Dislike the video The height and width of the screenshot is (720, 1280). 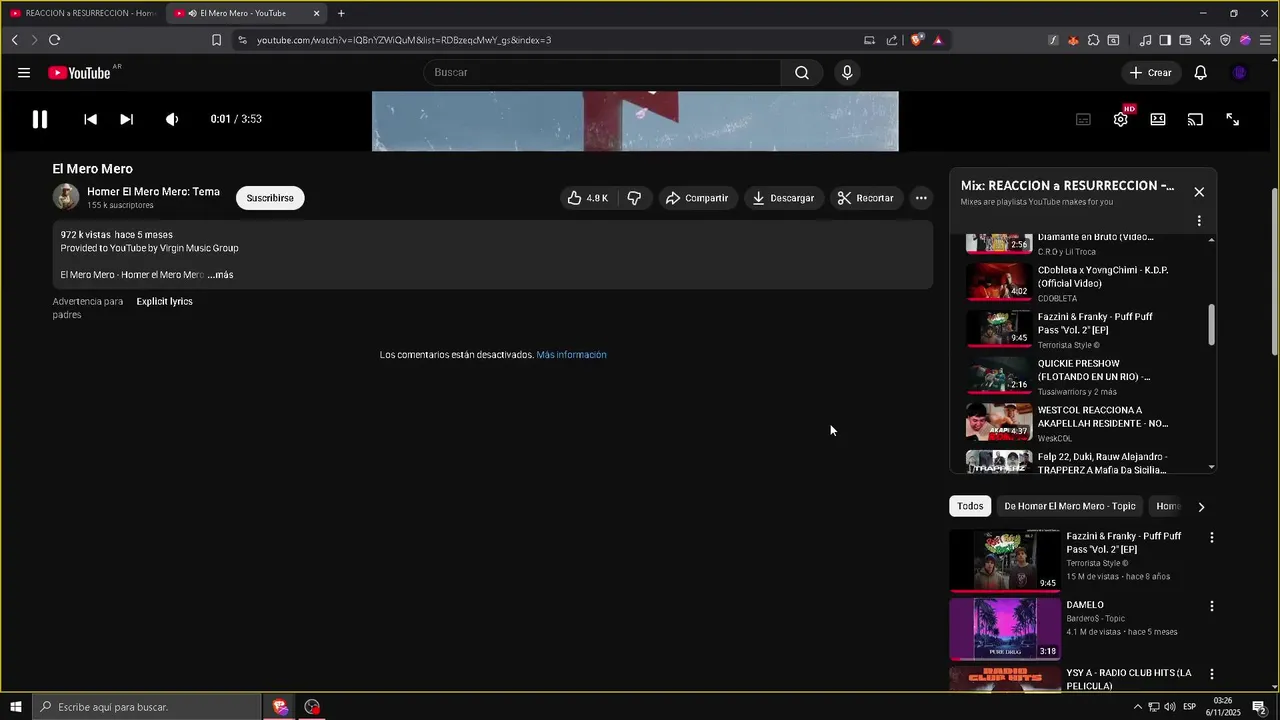634,198
